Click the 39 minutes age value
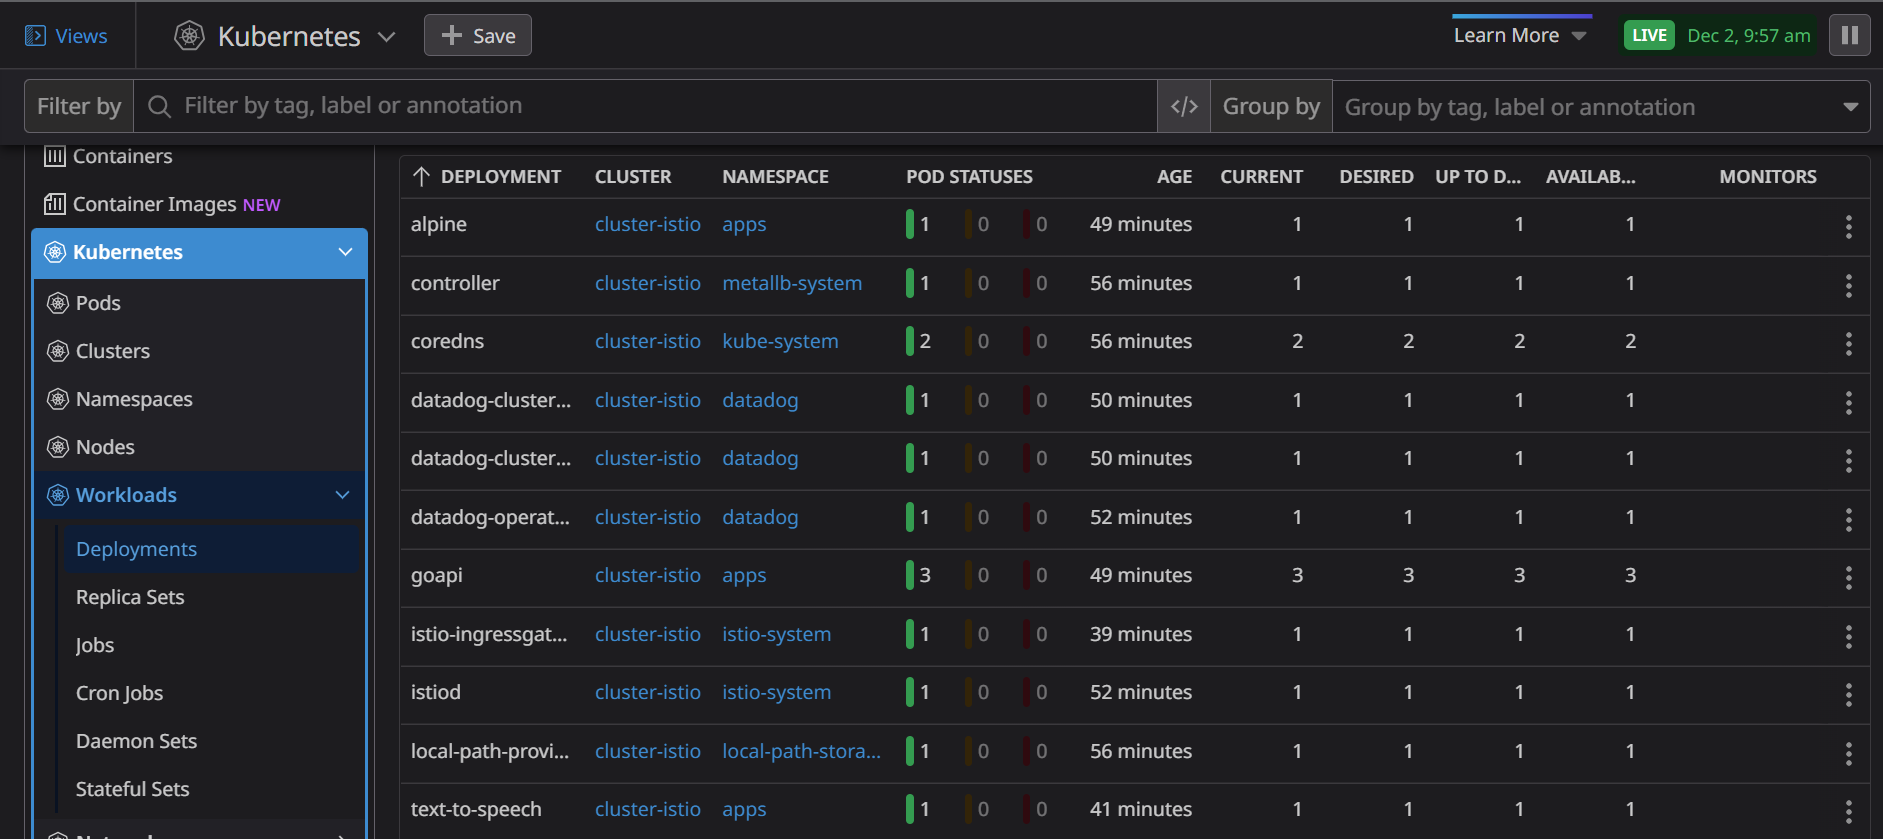Screen dimensions: 1883x839 pos(1141,634)
